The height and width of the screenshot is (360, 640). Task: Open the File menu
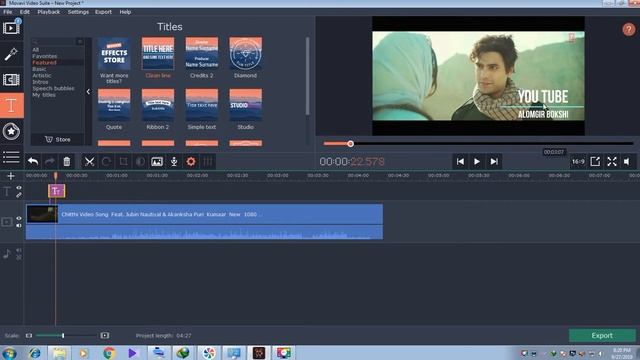(8, 12)
